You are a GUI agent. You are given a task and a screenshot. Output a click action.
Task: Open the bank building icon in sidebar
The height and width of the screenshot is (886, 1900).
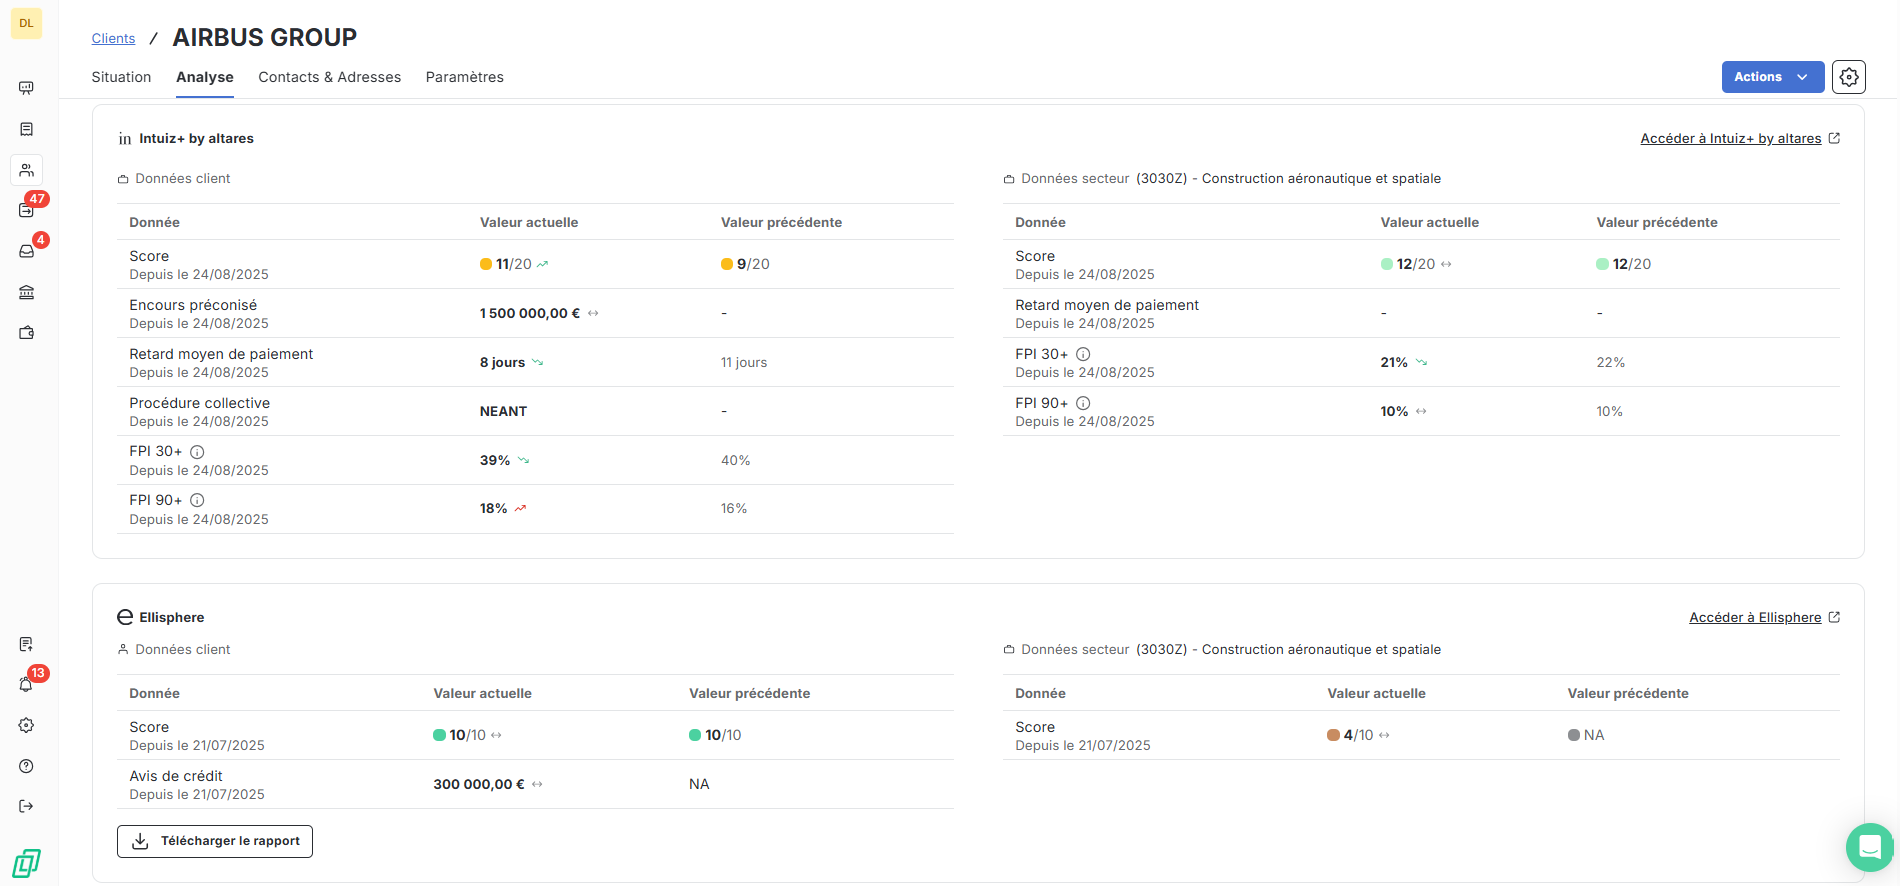coord(27,292)
